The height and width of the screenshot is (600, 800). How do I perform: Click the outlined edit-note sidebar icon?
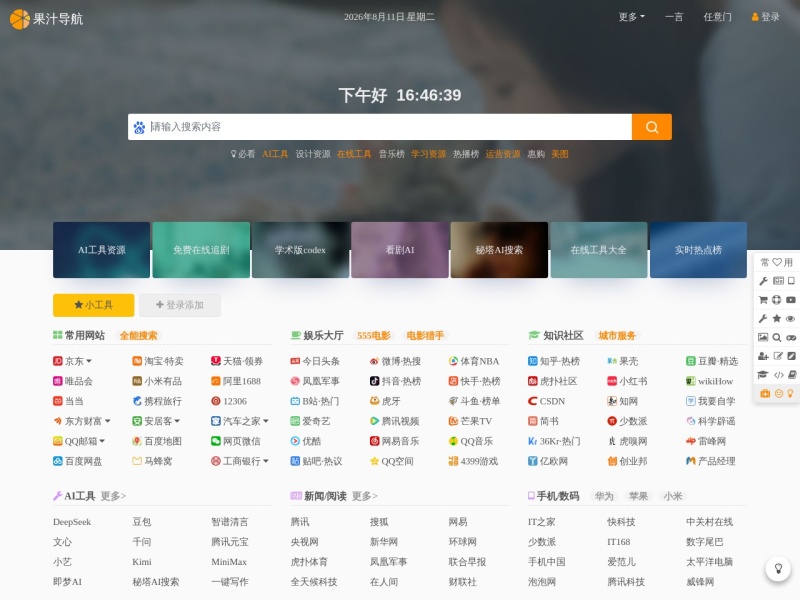778,356
